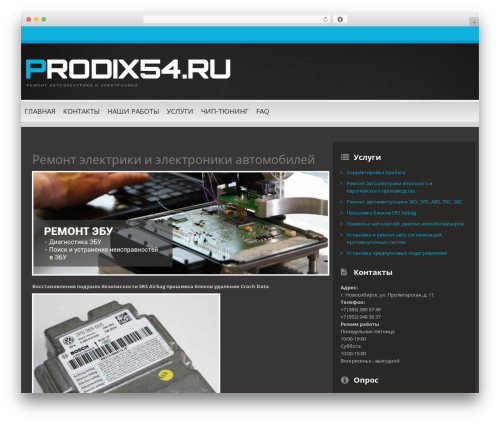Open Привязка чип ключей, ремонт иммобилайзеров link
Image resolution: width=500 pixels, height=423 pixels.
coord(405,224)
